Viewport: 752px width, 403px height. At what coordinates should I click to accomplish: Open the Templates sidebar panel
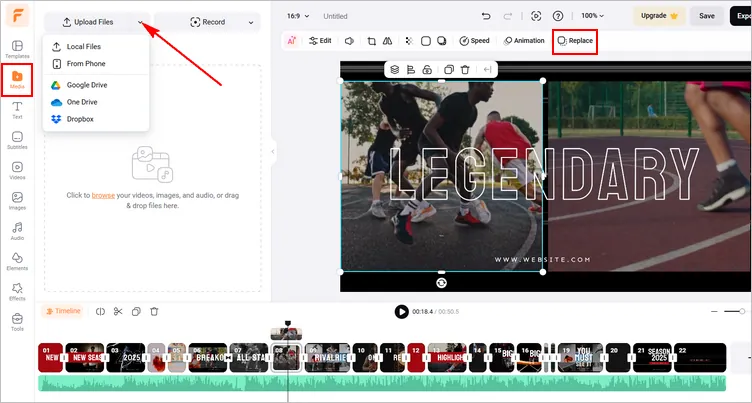[x=17, y=49]
